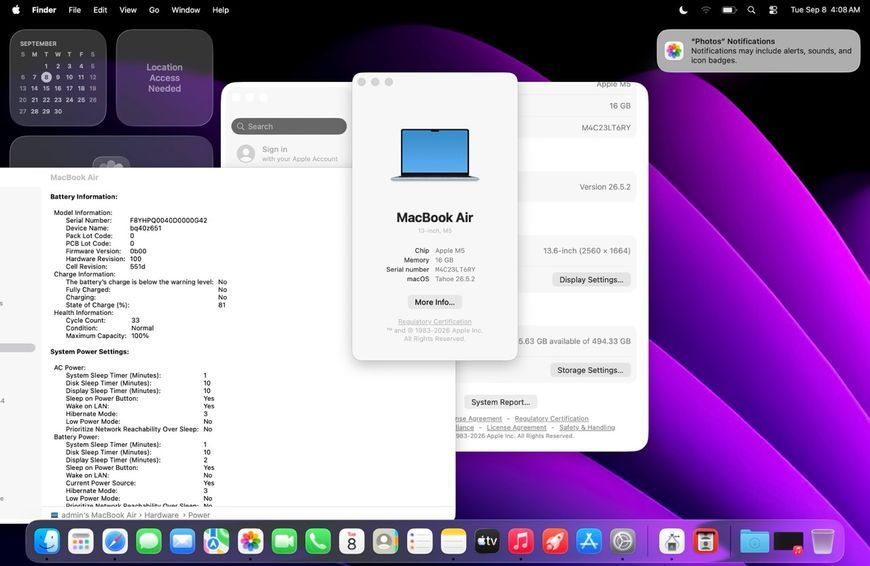Open Reminders from the Dock
This screenshot has width=870, height=566.
tap(419, 542)
